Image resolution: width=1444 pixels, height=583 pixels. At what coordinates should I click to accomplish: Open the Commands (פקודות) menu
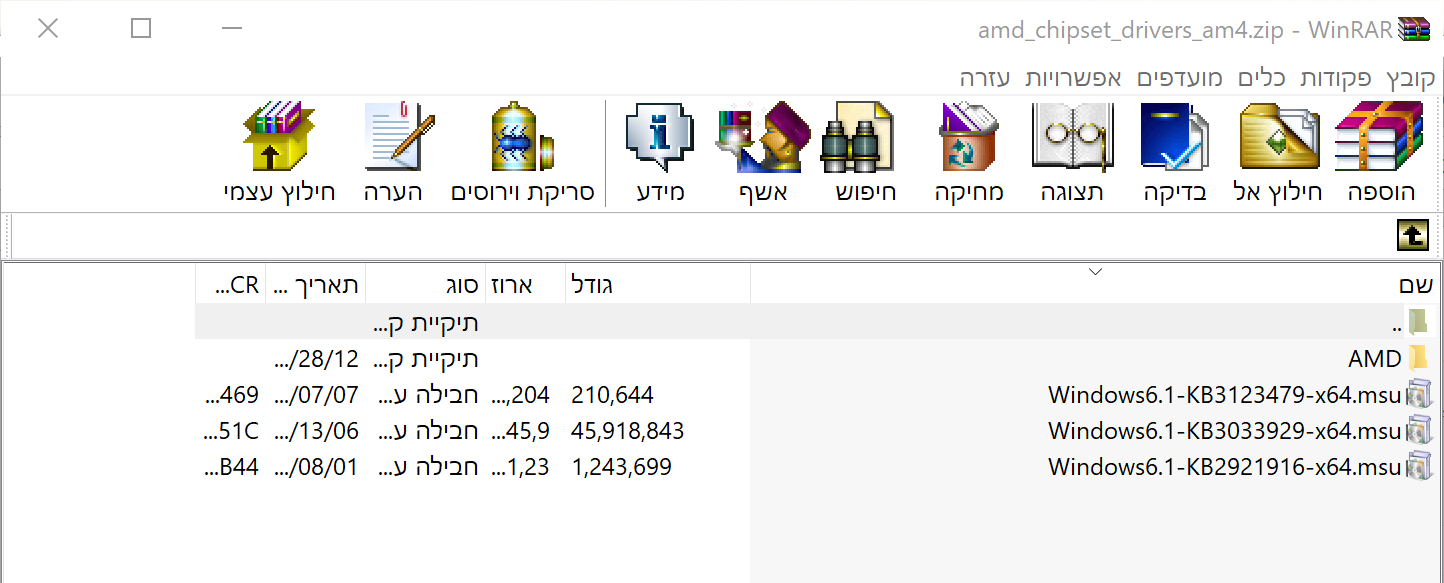pos(1335,78)
